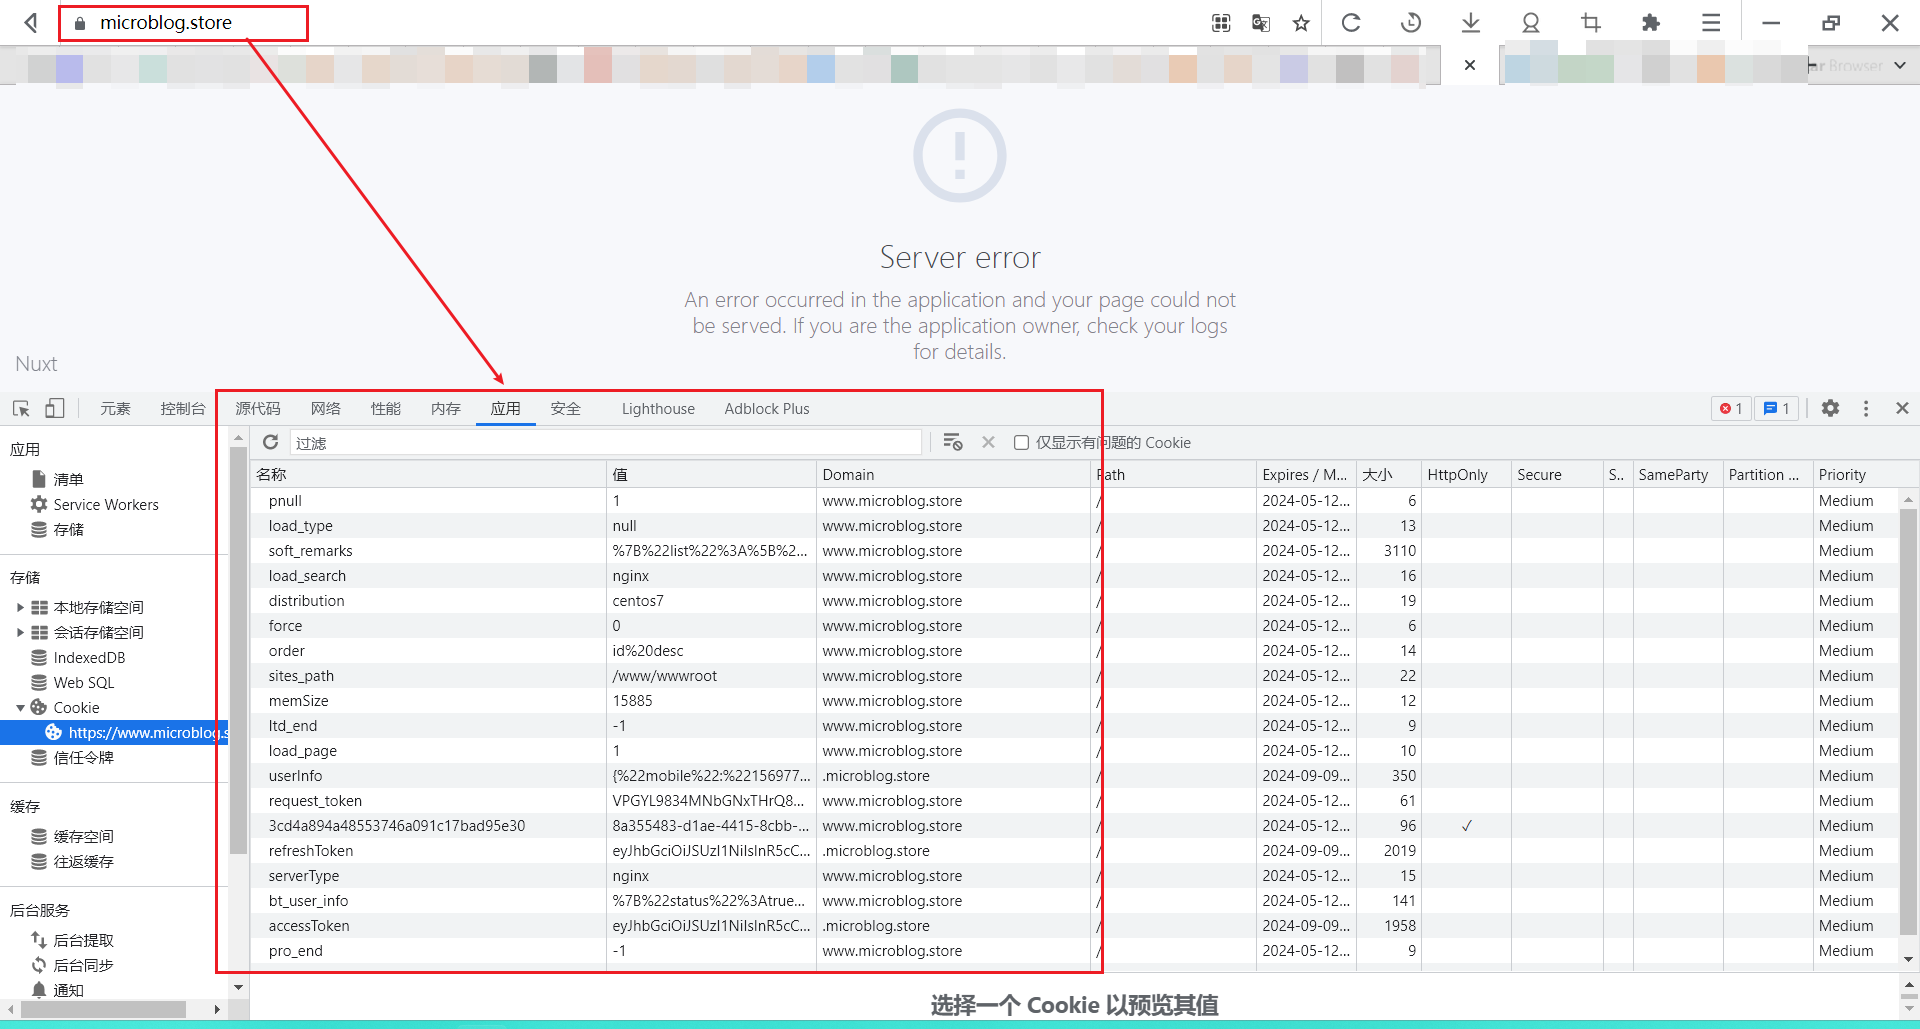This screenshot has width=1920, height=1029.
Task: Switch to the 源代码 tab
Action: [258, 408]
